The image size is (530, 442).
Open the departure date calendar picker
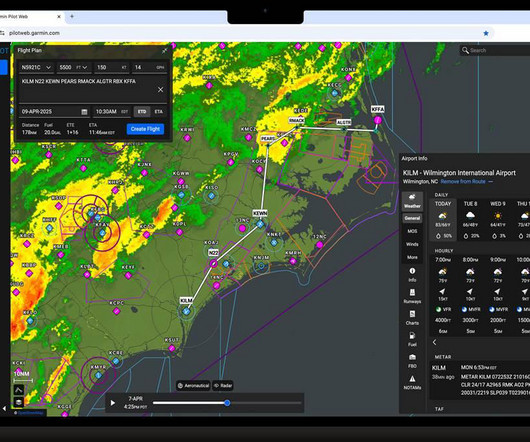(x=85, y=112)
